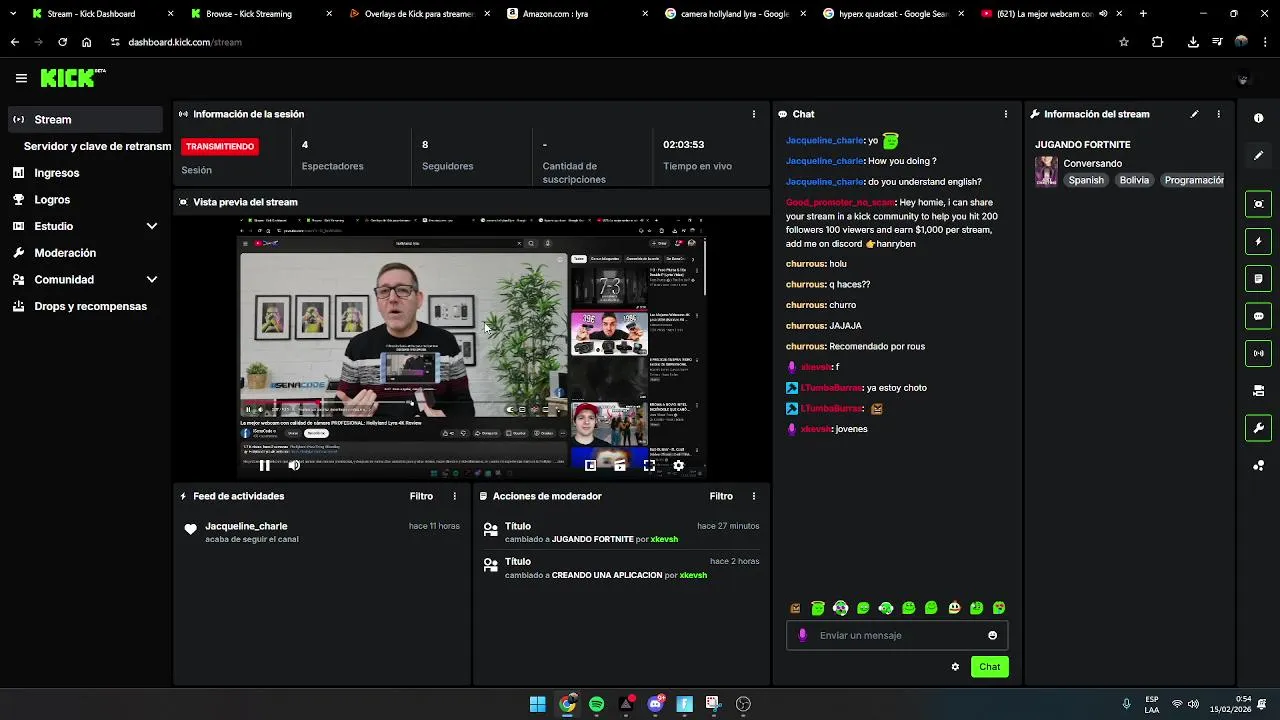Open browser downloads icon

click(1193, 42)
